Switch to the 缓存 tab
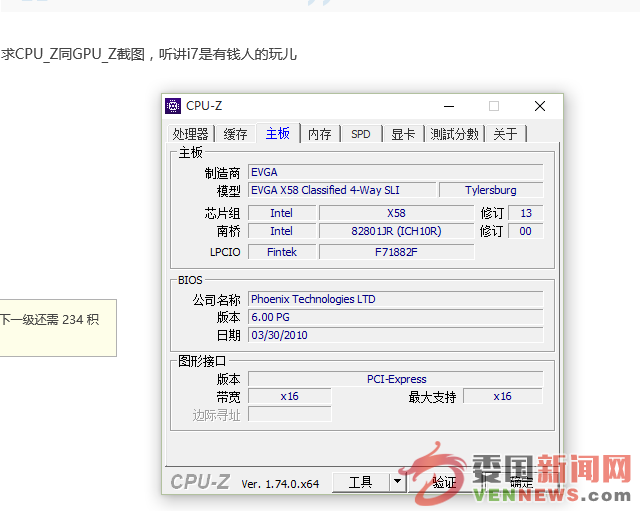This screenshot has width=640, height=511. (x=236, y=134)
